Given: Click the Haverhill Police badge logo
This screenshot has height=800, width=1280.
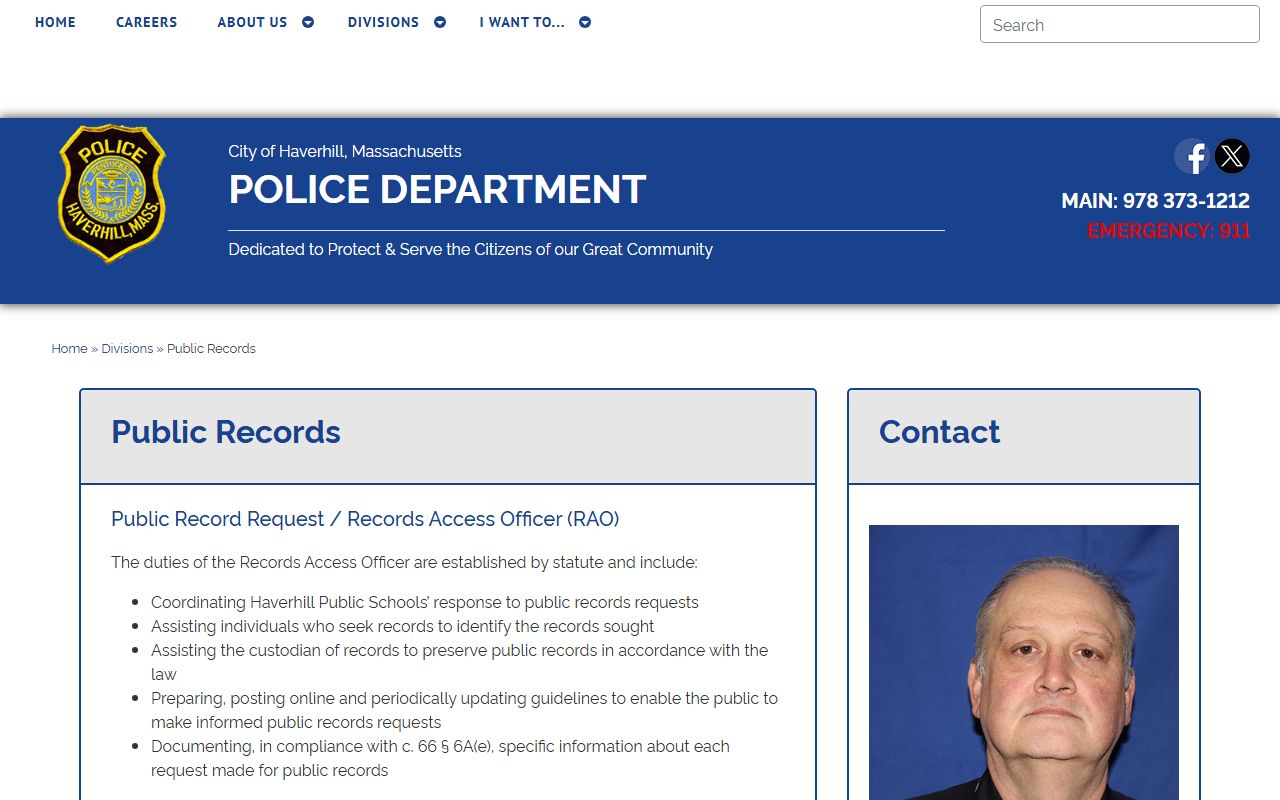Looking at the screenshot, I should [112, 194].
